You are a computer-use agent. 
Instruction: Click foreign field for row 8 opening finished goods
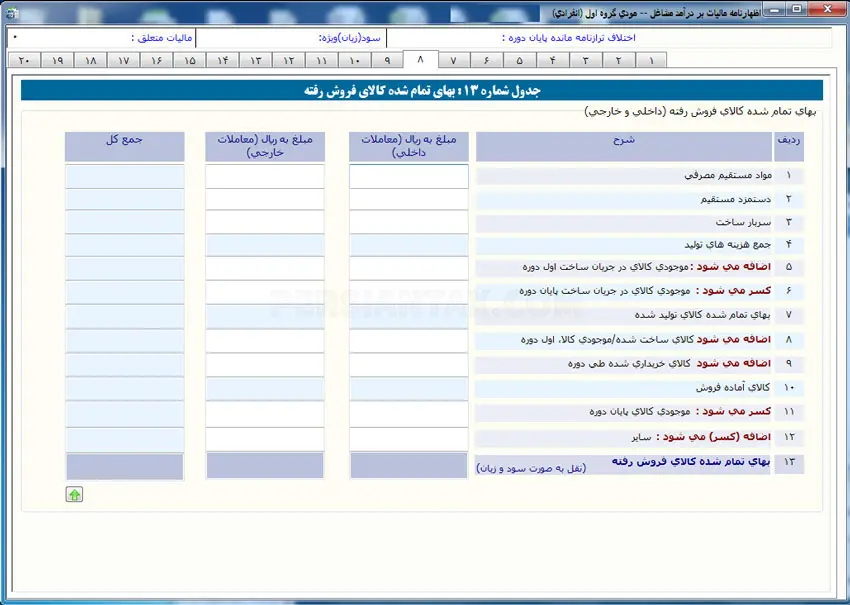(x=265, y=341)
